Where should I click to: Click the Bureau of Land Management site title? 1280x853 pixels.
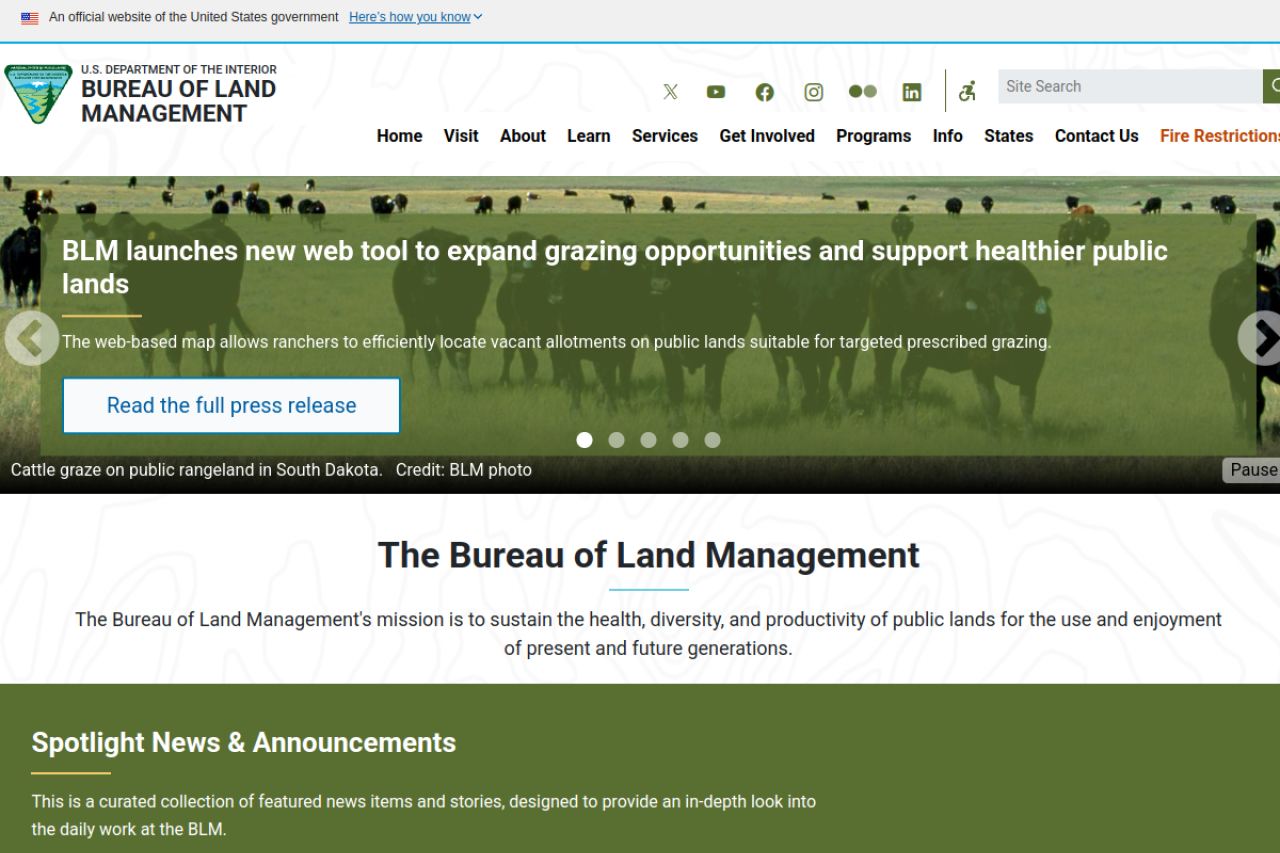[x=179, y=101]
